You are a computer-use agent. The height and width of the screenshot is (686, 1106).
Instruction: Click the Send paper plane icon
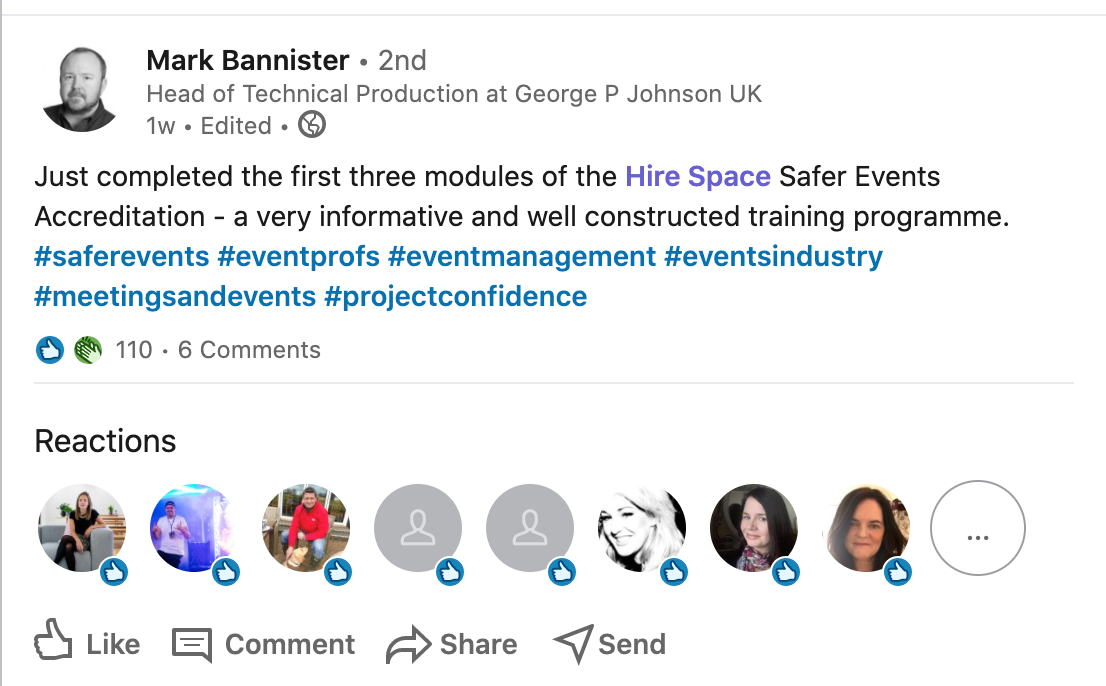[x=573, y=644]
